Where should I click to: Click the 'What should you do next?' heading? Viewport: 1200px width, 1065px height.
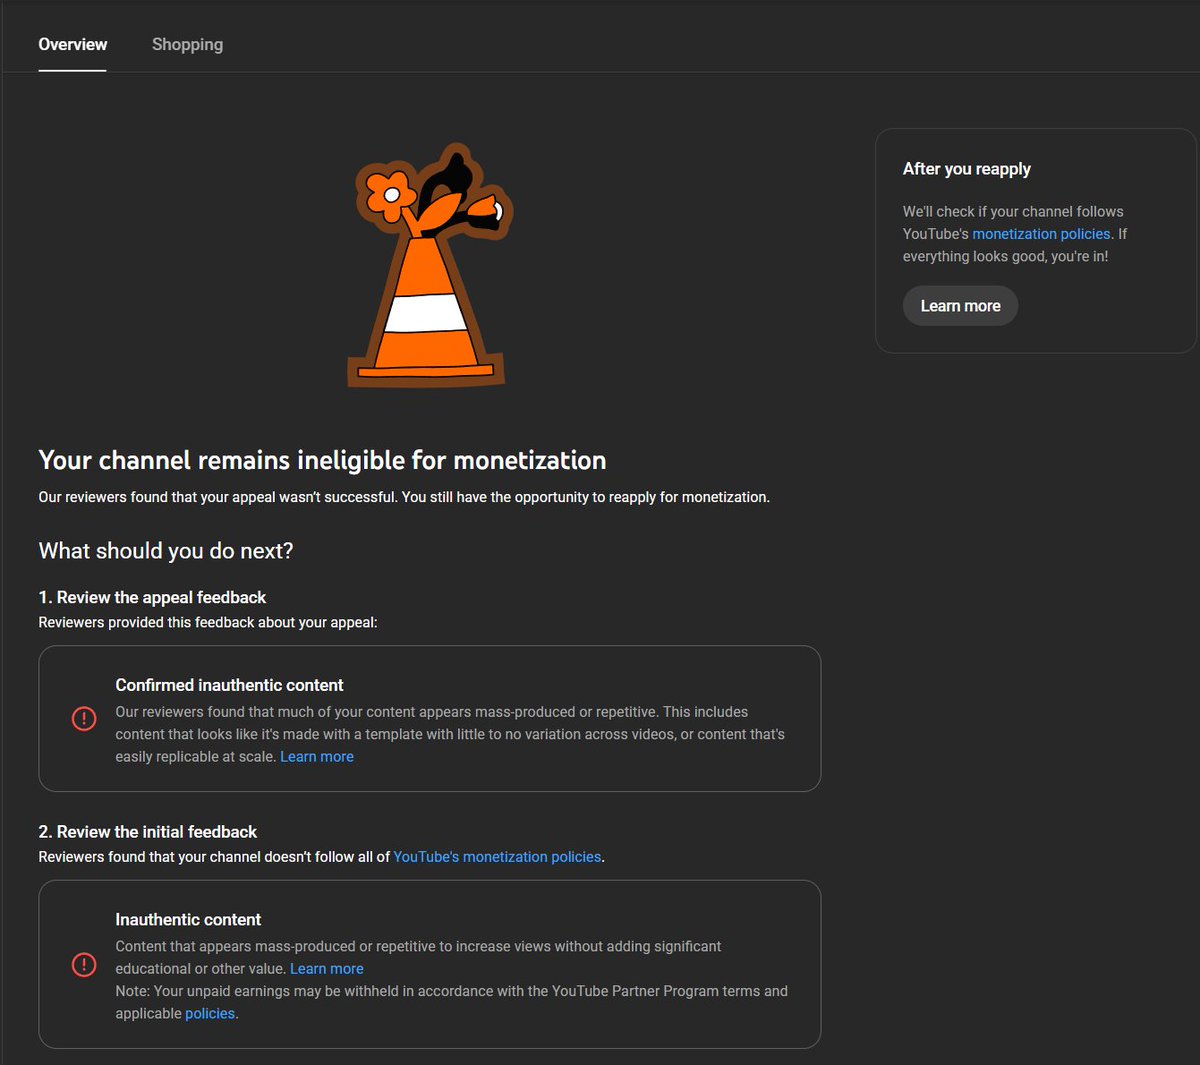166,551
